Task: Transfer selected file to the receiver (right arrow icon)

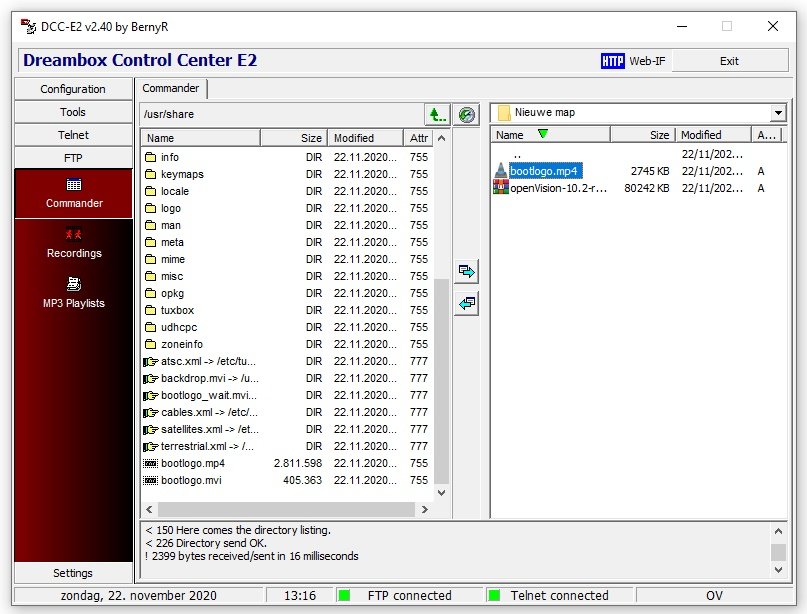Action: click(x=466, y=270)
